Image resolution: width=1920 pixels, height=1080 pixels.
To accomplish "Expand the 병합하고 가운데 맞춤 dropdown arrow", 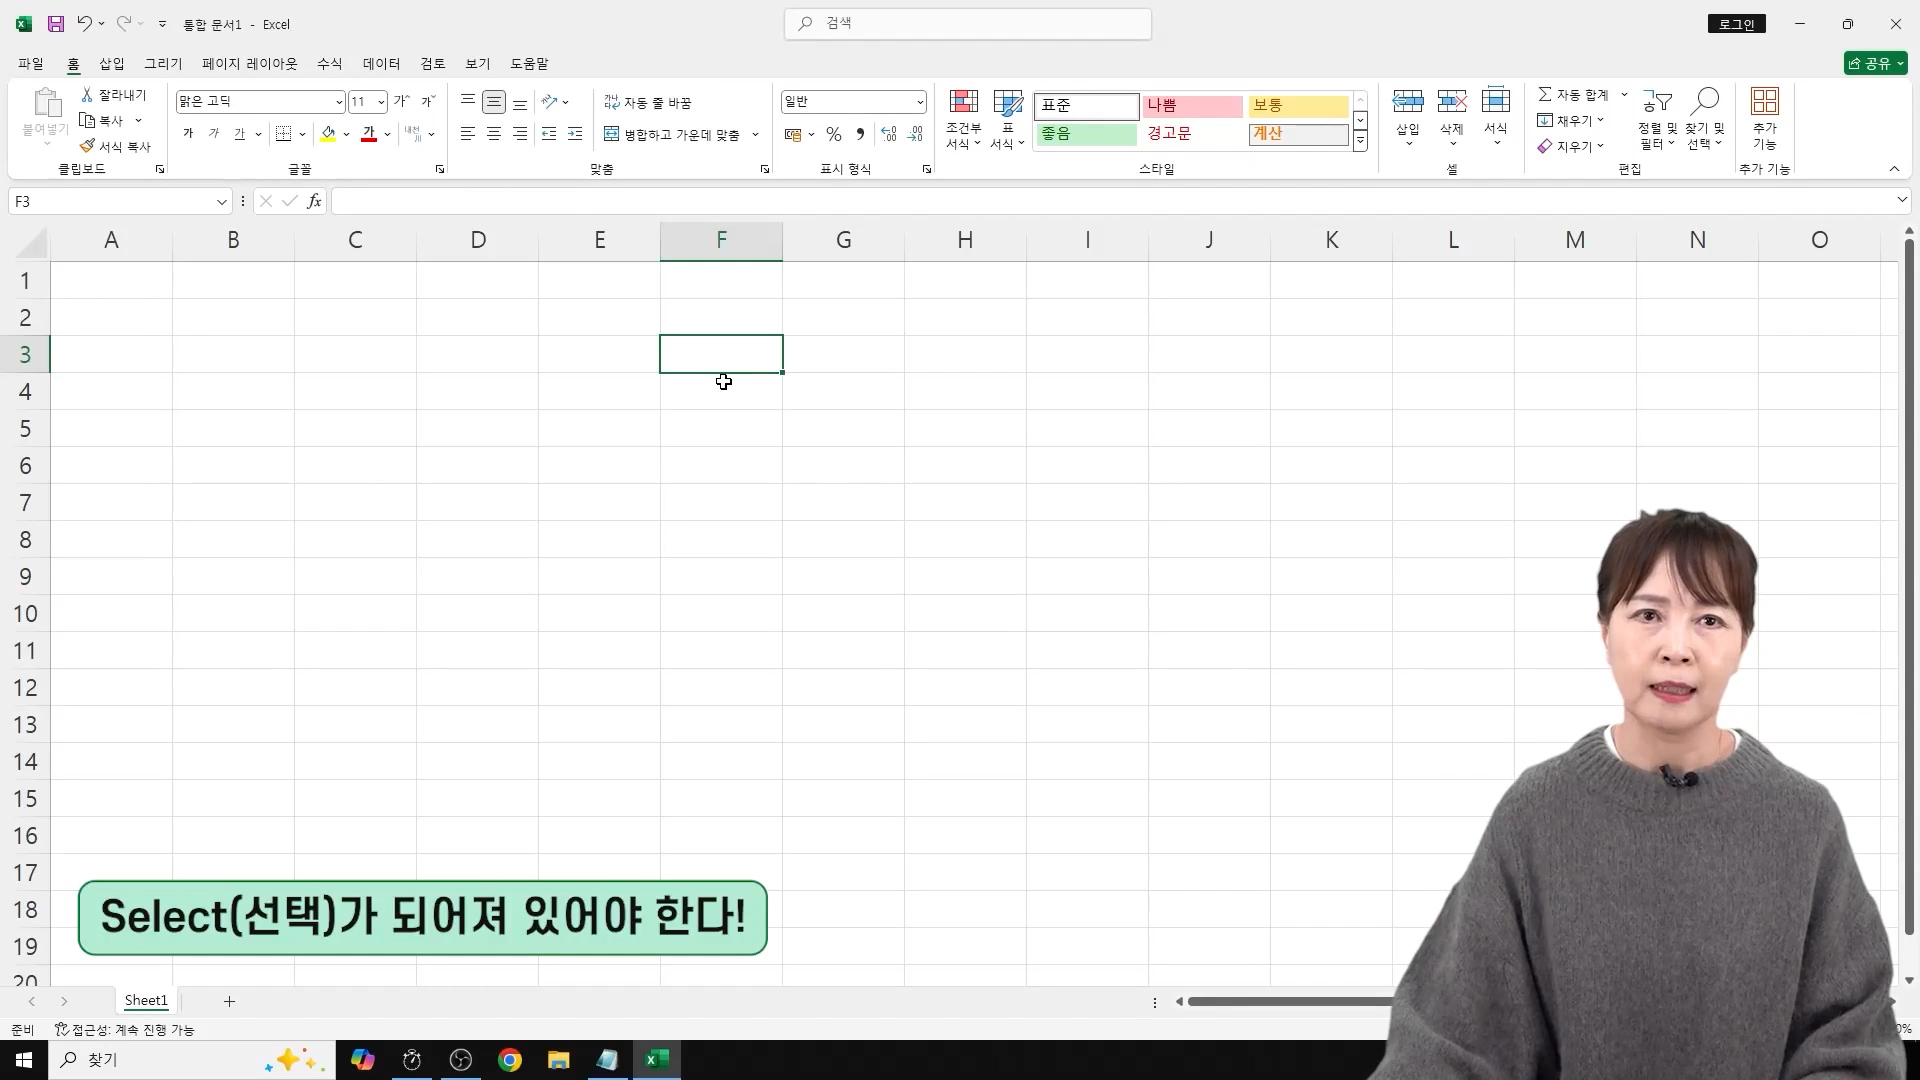I will click(757, 134).
